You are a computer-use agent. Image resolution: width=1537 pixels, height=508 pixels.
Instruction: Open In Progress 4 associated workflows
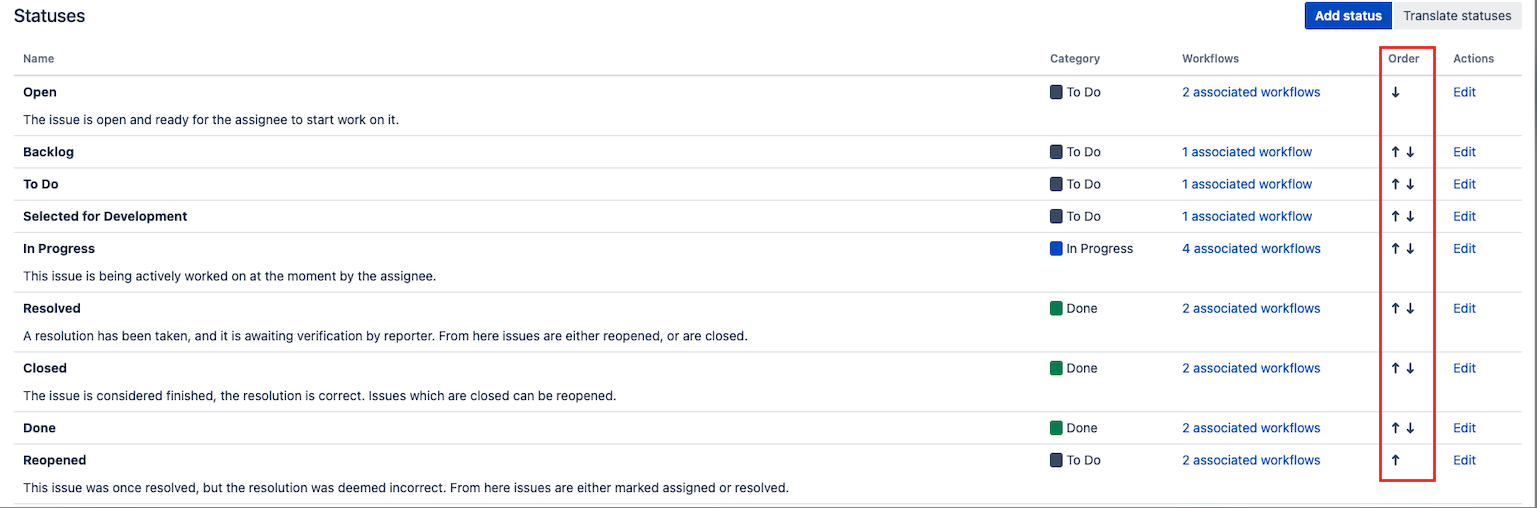(x=1251, y=249)
